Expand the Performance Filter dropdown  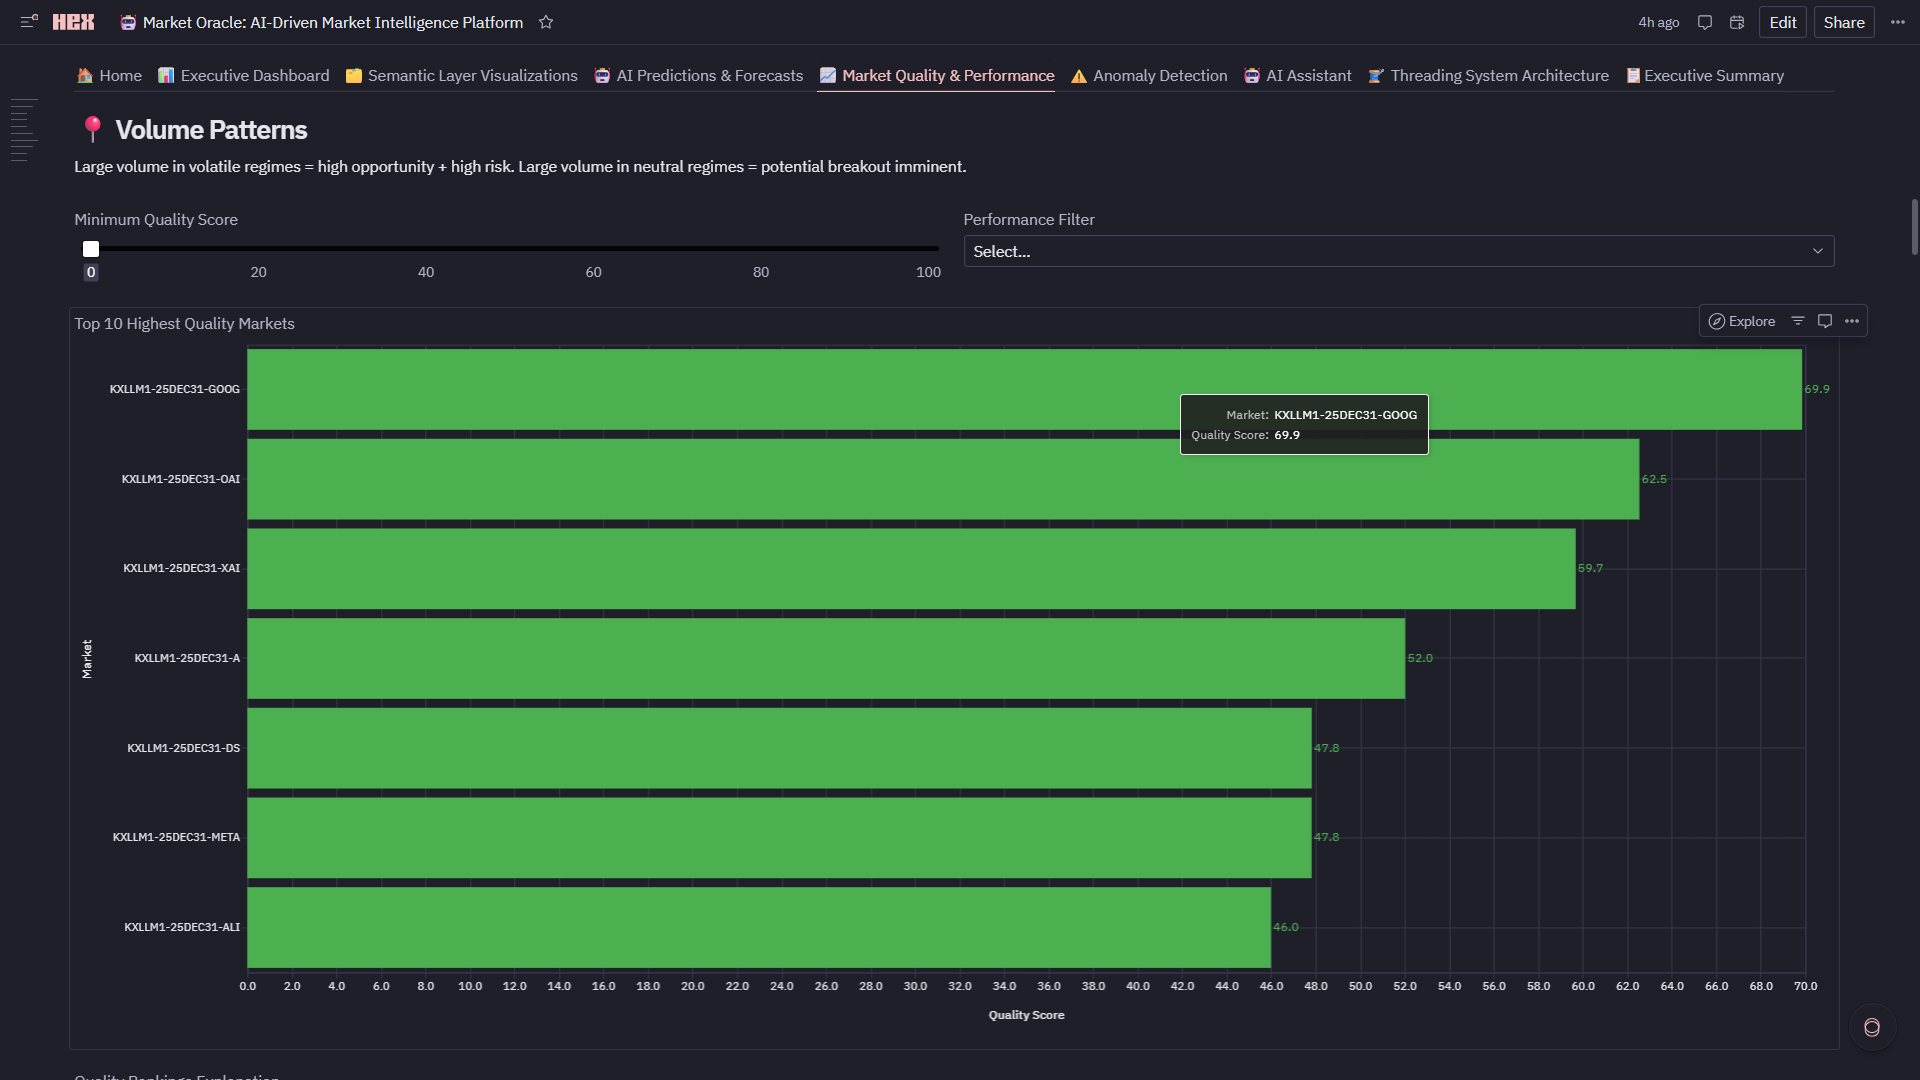pos(1398,251)
